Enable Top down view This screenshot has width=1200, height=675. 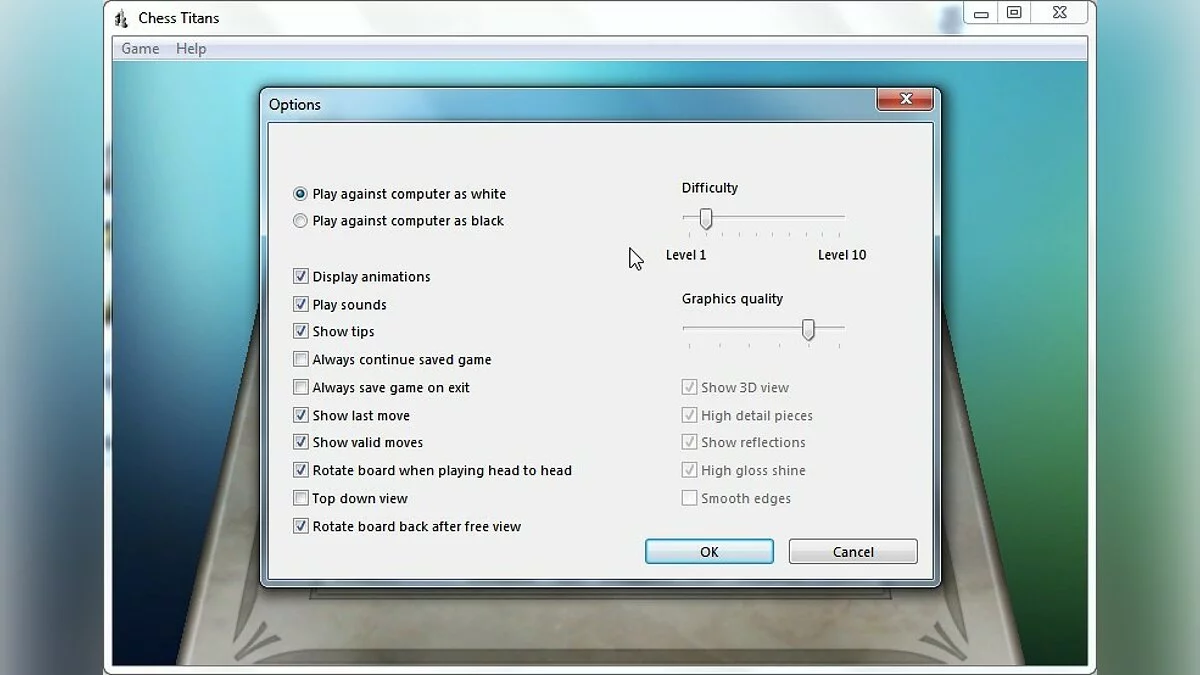pyautogui.click(x=300, y=498)
